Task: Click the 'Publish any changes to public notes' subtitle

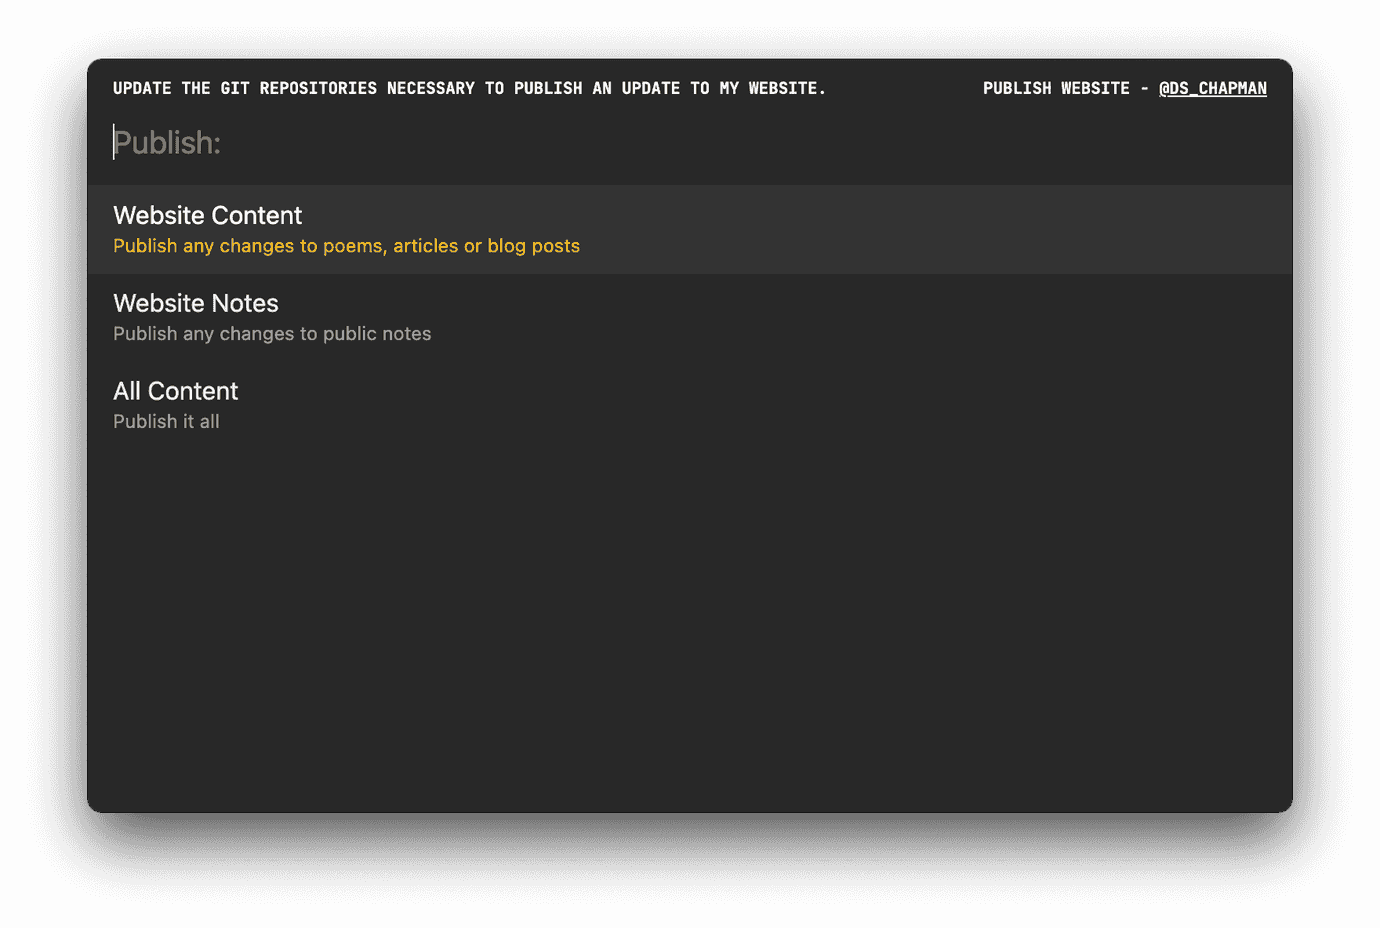Action: pos(272,333)
